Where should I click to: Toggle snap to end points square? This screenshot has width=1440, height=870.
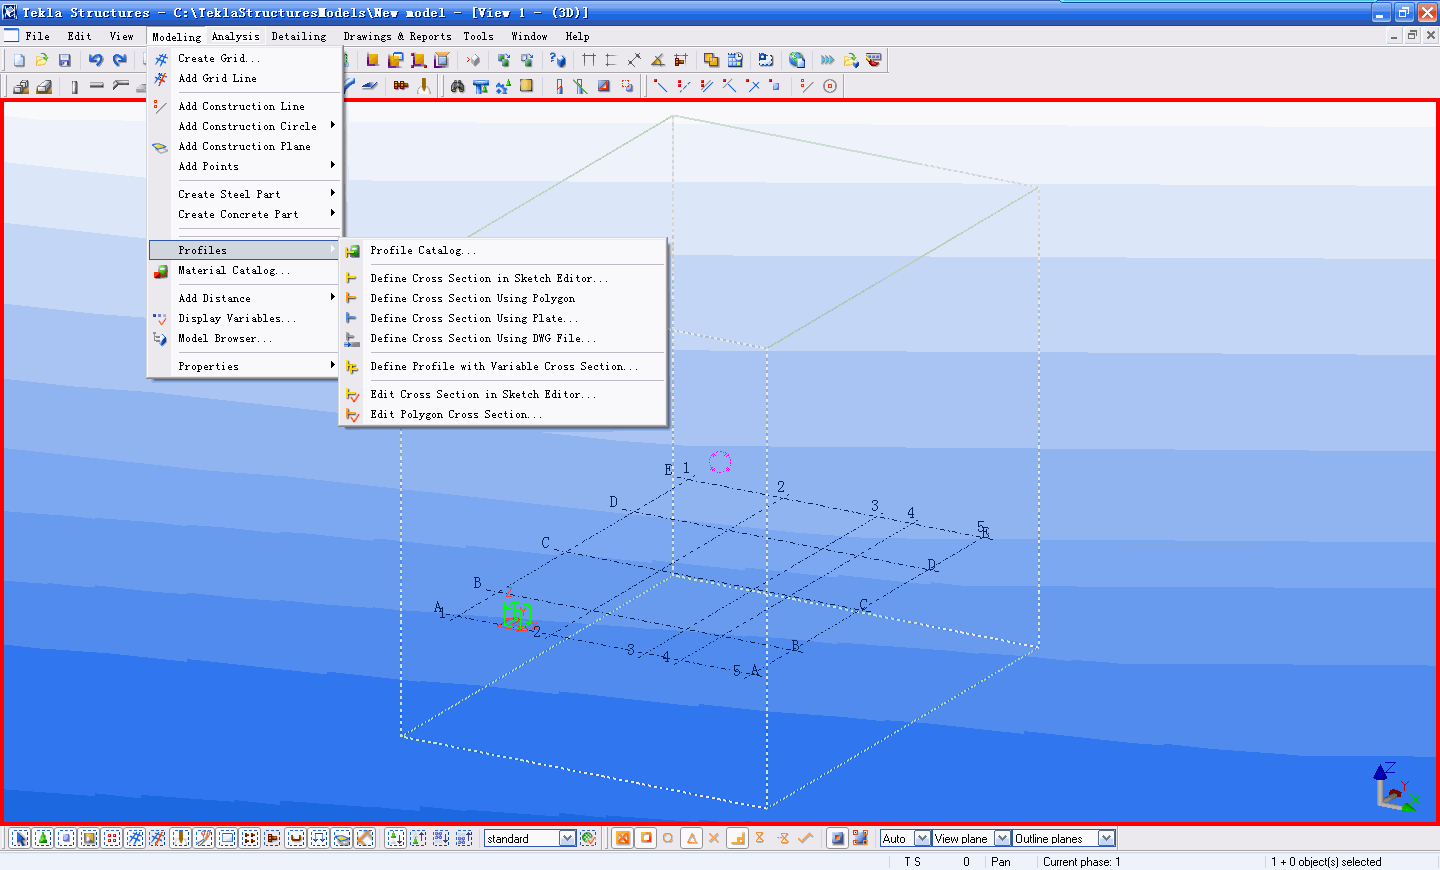[x=646, y=838]
